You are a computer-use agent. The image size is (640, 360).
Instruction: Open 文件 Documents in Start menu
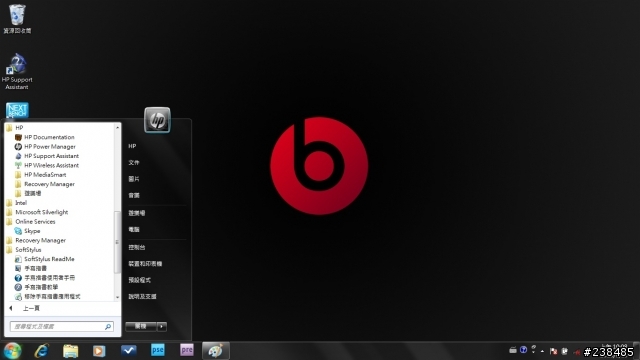pos(133,162)
